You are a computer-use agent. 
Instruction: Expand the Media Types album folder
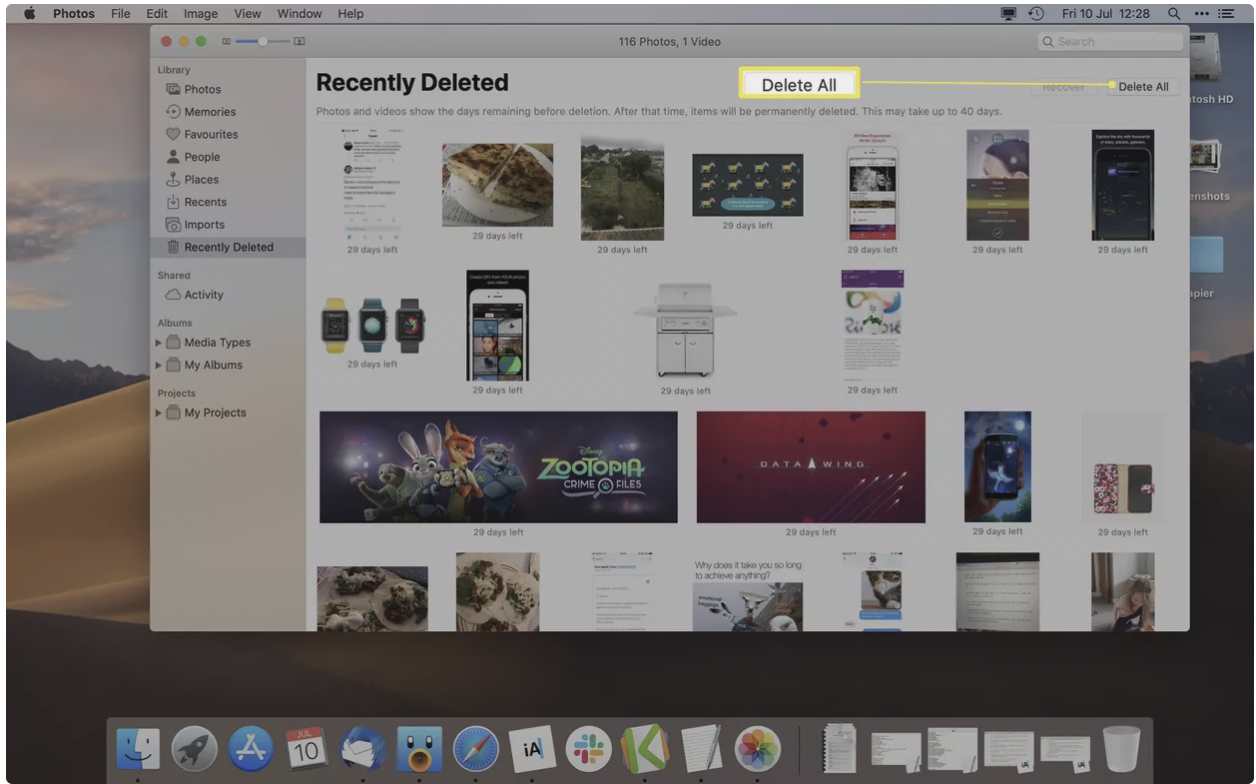158,343
